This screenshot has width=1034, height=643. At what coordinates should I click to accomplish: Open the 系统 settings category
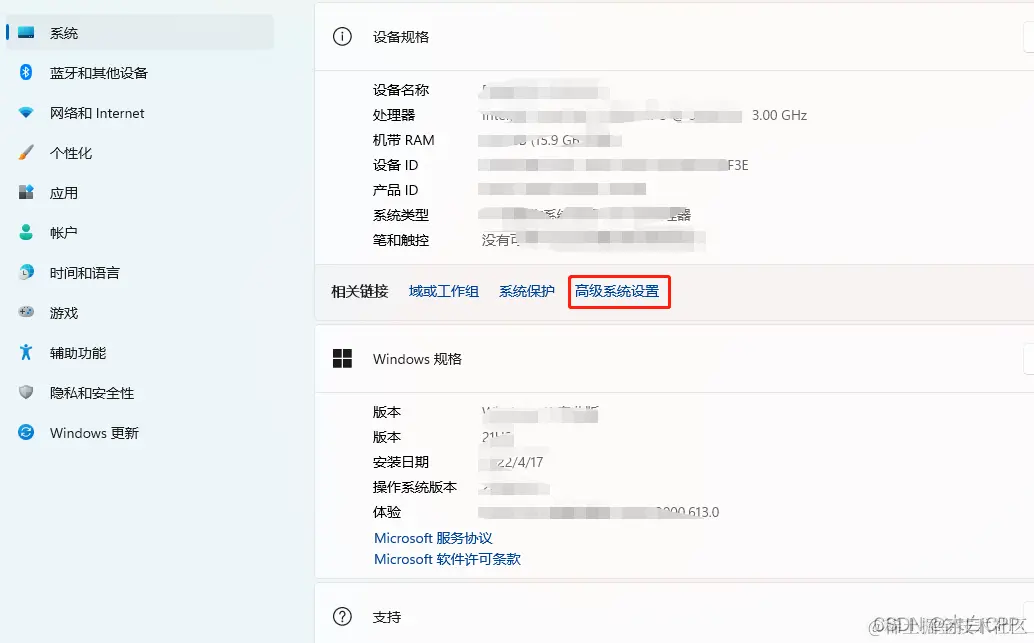click(140, 32)
